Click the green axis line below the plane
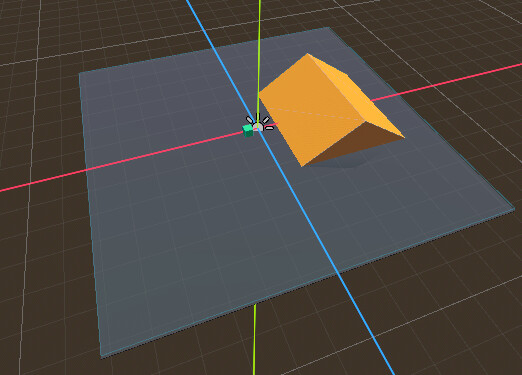522x375 pixels. (x=254, y=340)
